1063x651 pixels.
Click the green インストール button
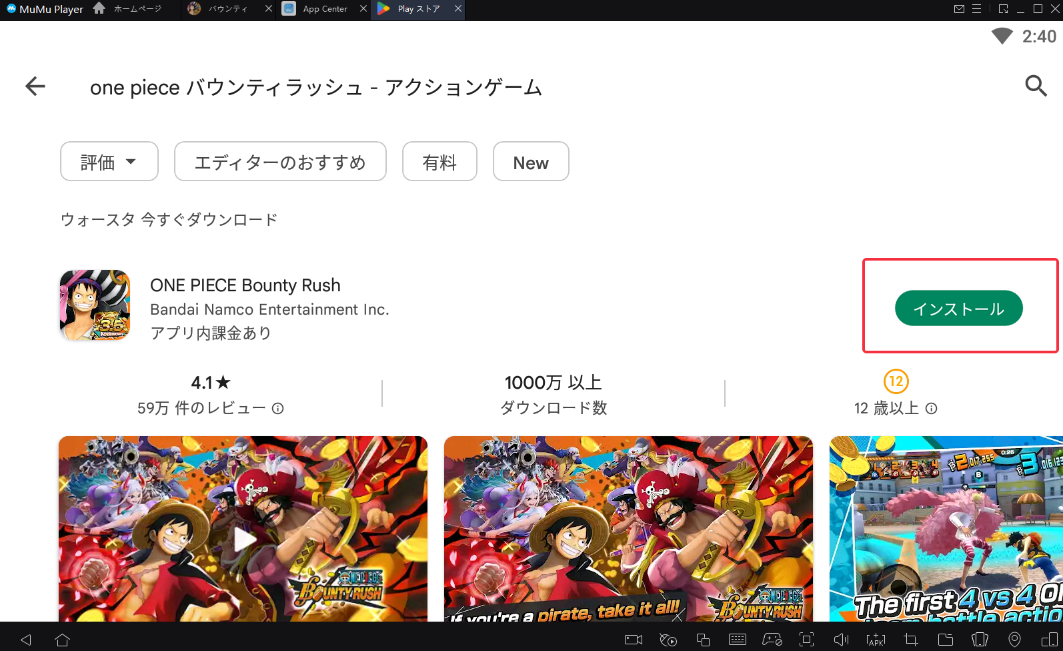(959, 309)
